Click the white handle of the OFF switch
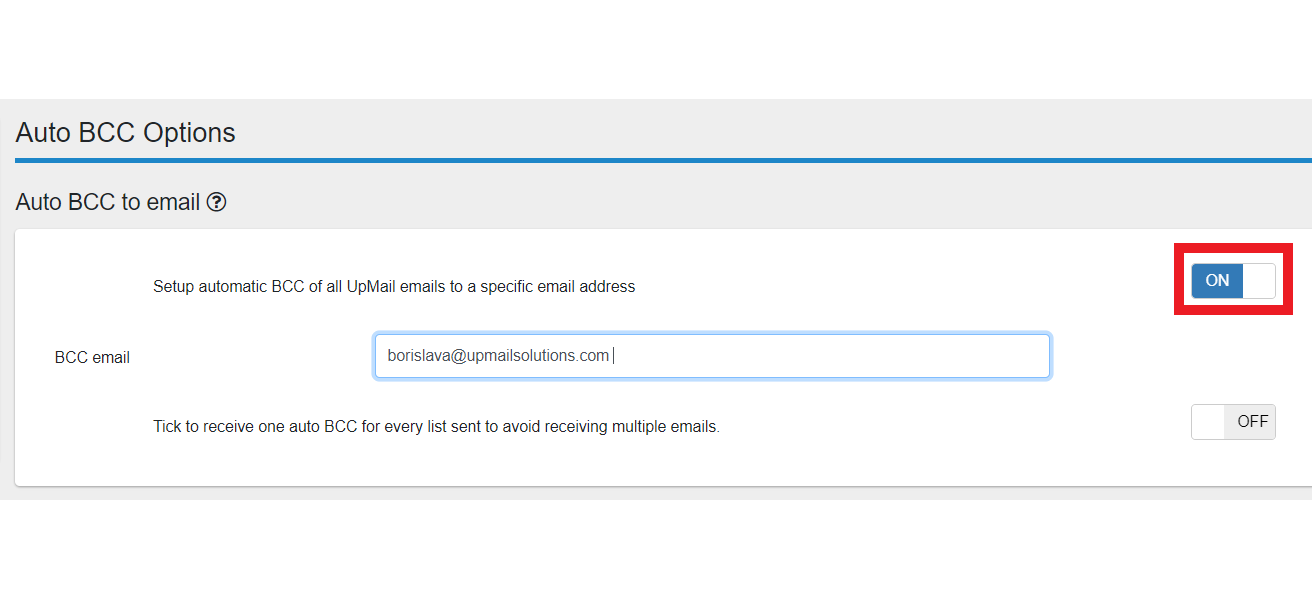 [x=1208, y=422]
